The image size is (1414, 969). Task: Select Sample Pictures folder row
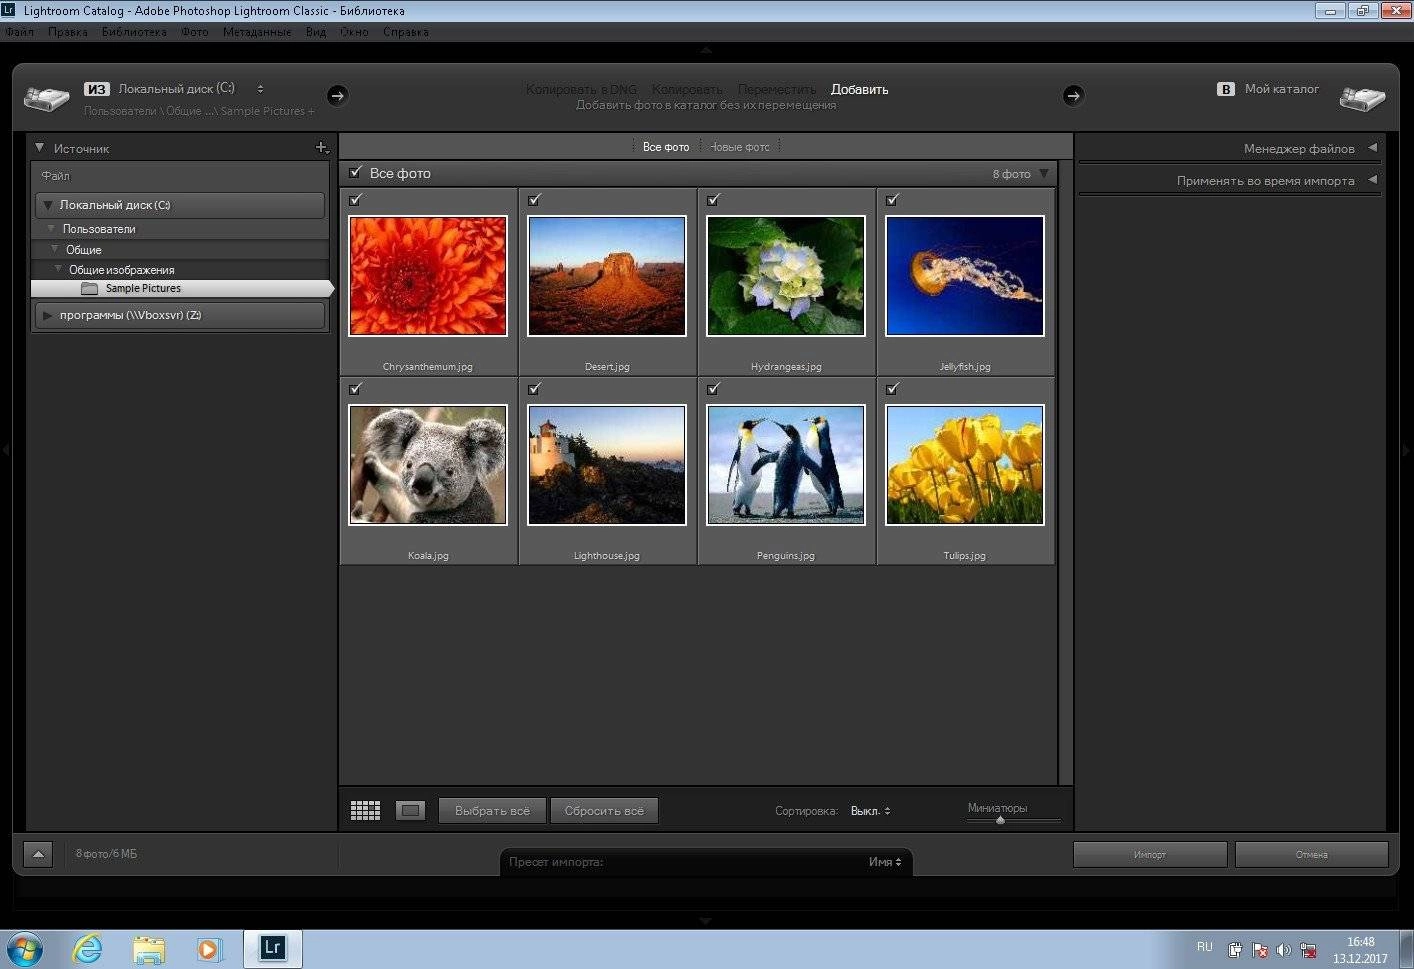point(181,288)
